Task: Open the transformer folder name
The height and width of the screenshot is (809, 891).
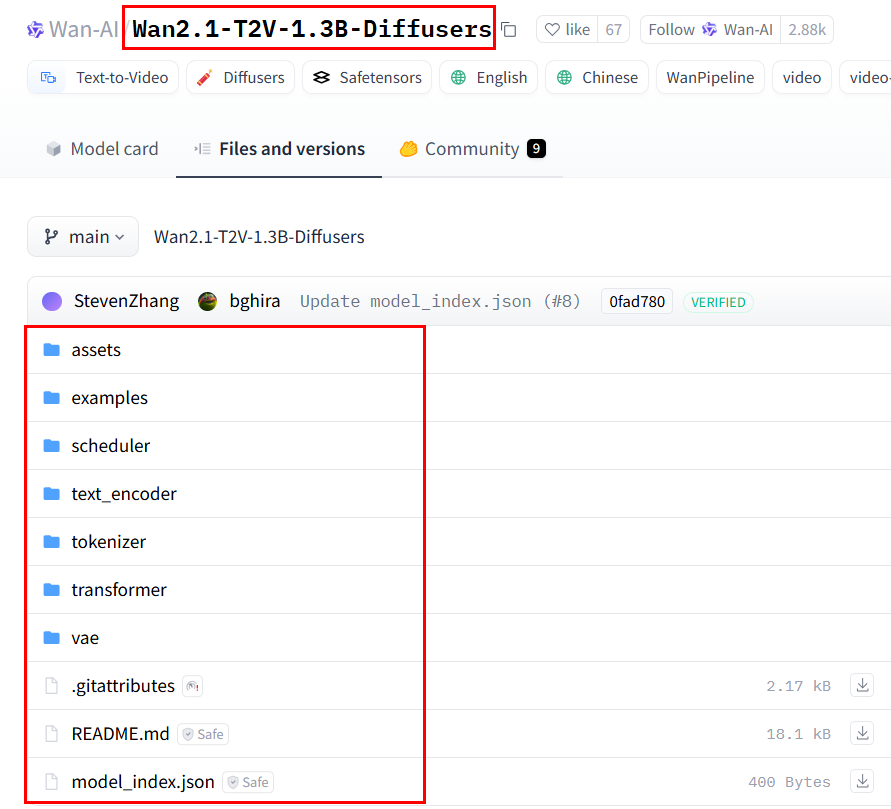Action: point(119,590)
